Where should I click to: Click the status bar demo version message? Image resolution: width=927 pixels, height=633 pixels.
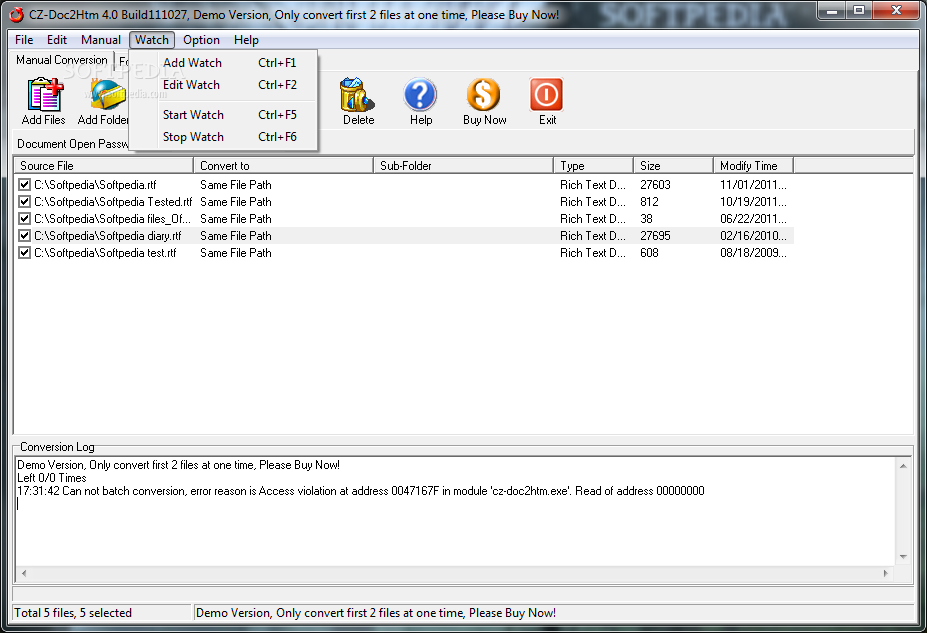(x=375, y=613)
